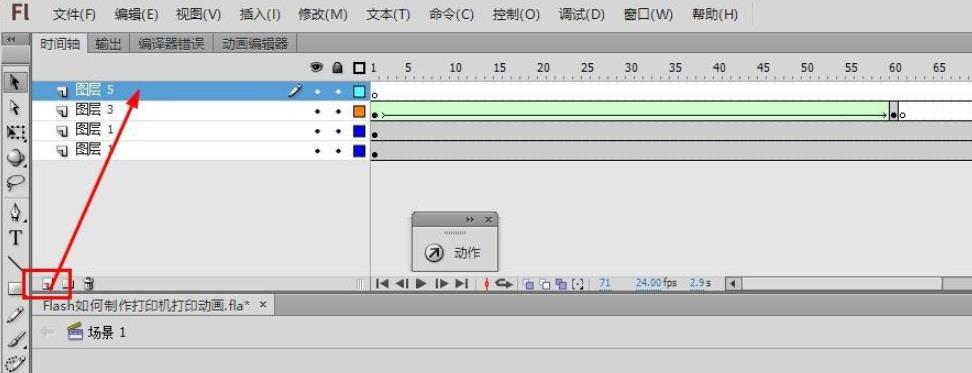The width and height of the screenshot is (972, 373).
Task: Click the 场景 1 scene label
Action: [107, 333]
